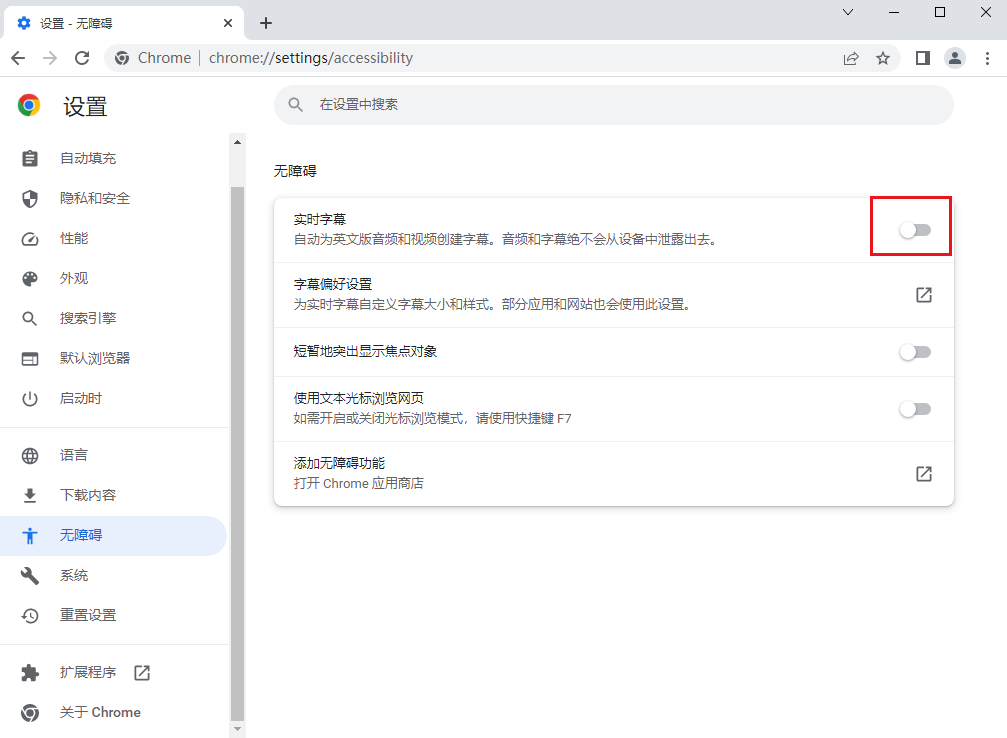Click the gauge icon for 性能

click(30, 239)
